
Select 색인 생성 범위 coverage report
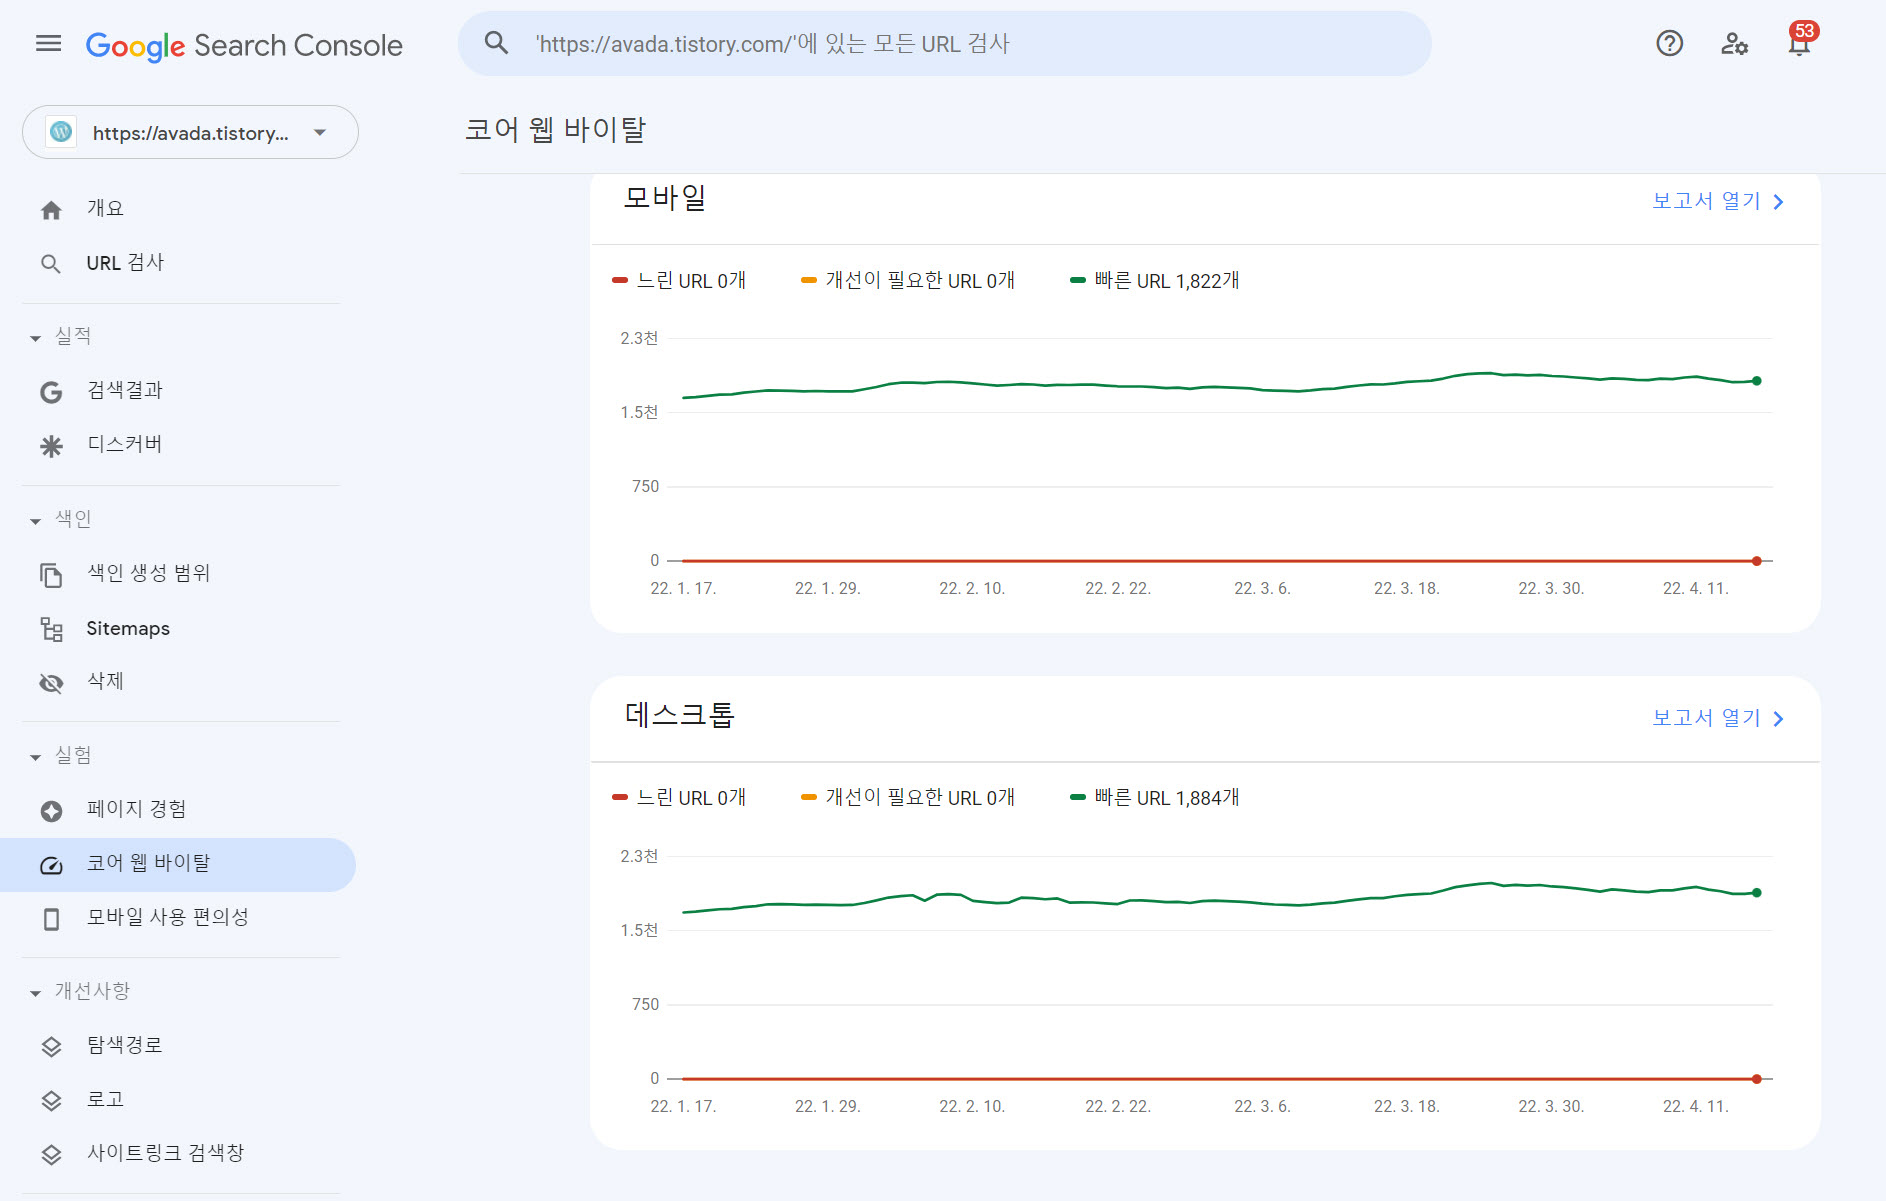coord(148,573)
